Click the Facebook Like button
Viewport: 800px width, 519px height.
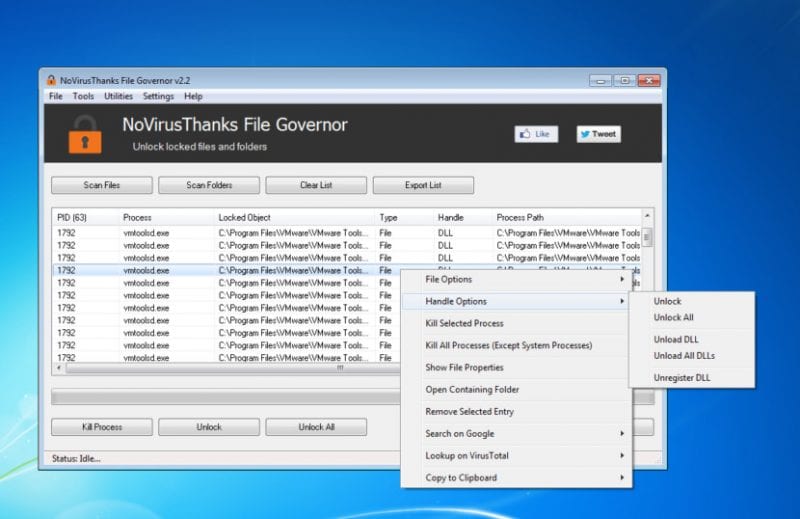click(x=536, y=134)
